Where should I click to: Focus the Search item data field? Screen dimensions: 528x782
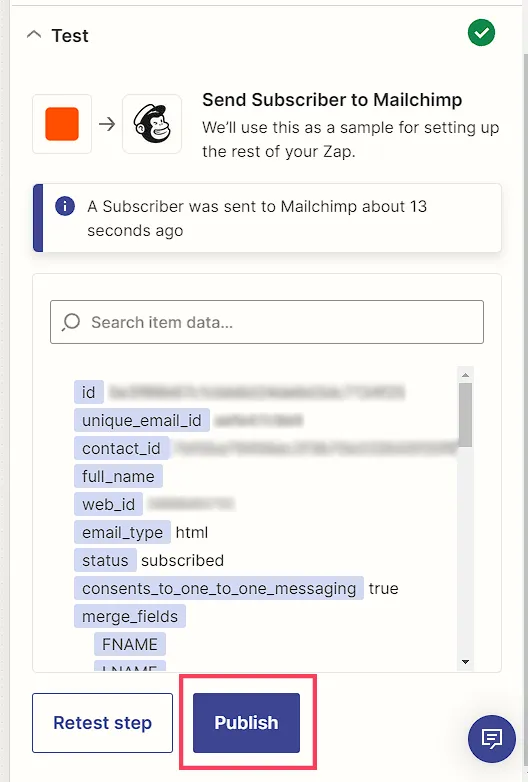click(267, 322)
